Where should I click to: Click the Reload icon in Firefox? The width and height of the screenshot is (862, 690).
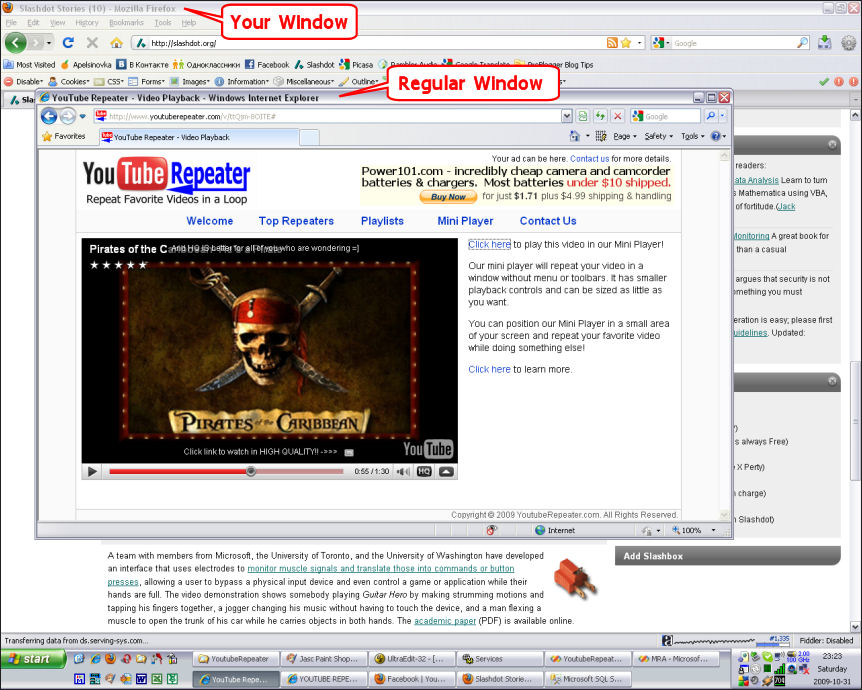pyautogui.click(x=68, y=44)
